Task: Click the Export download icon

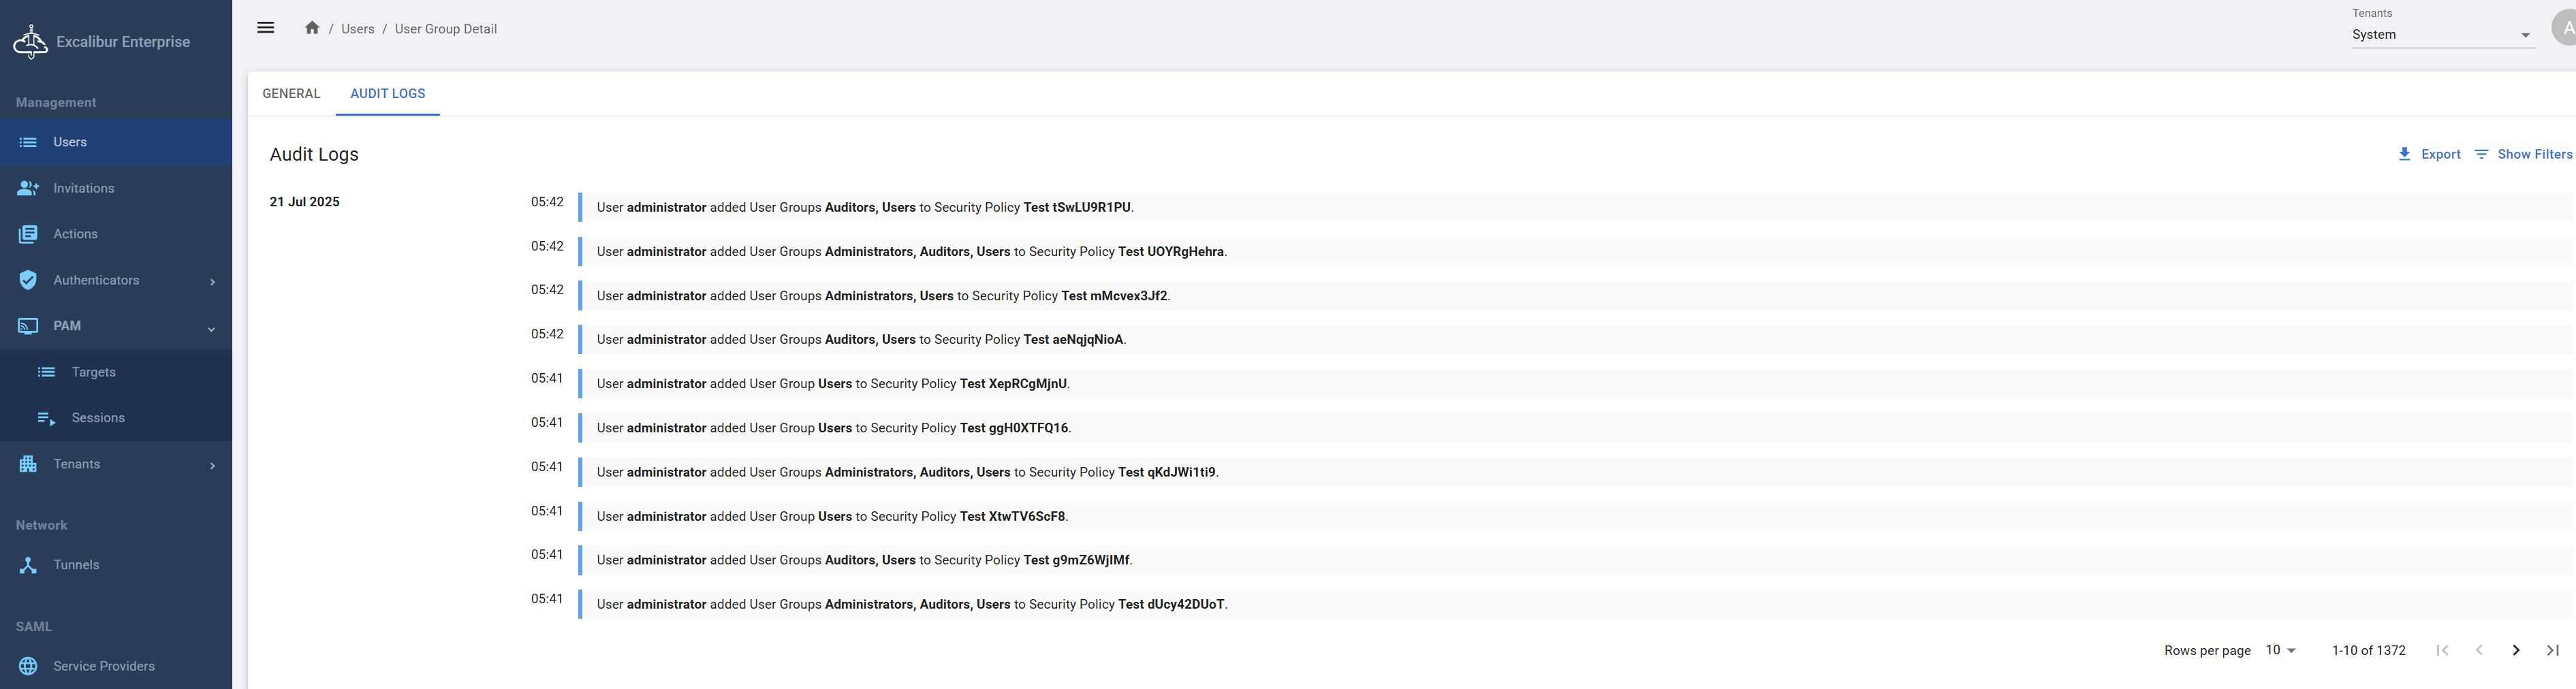Action: coord(2404,154)
